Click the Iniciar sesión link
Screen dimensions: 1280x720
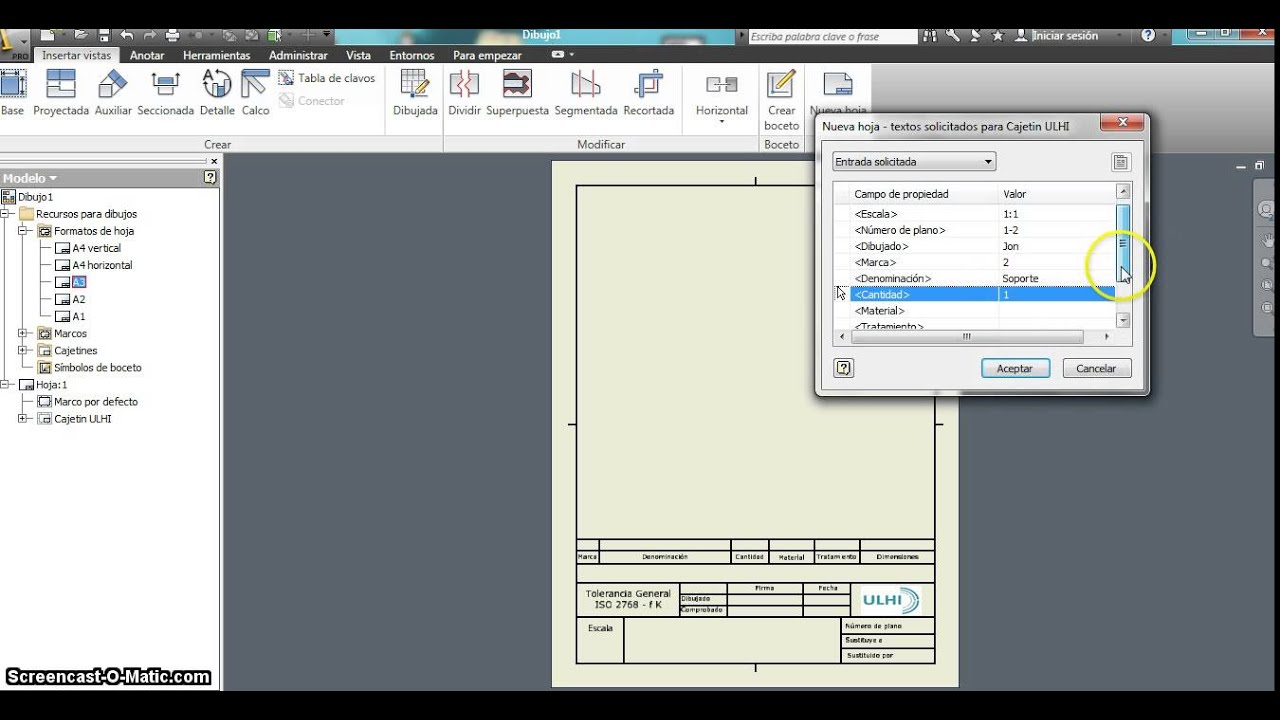point(1065,35)
